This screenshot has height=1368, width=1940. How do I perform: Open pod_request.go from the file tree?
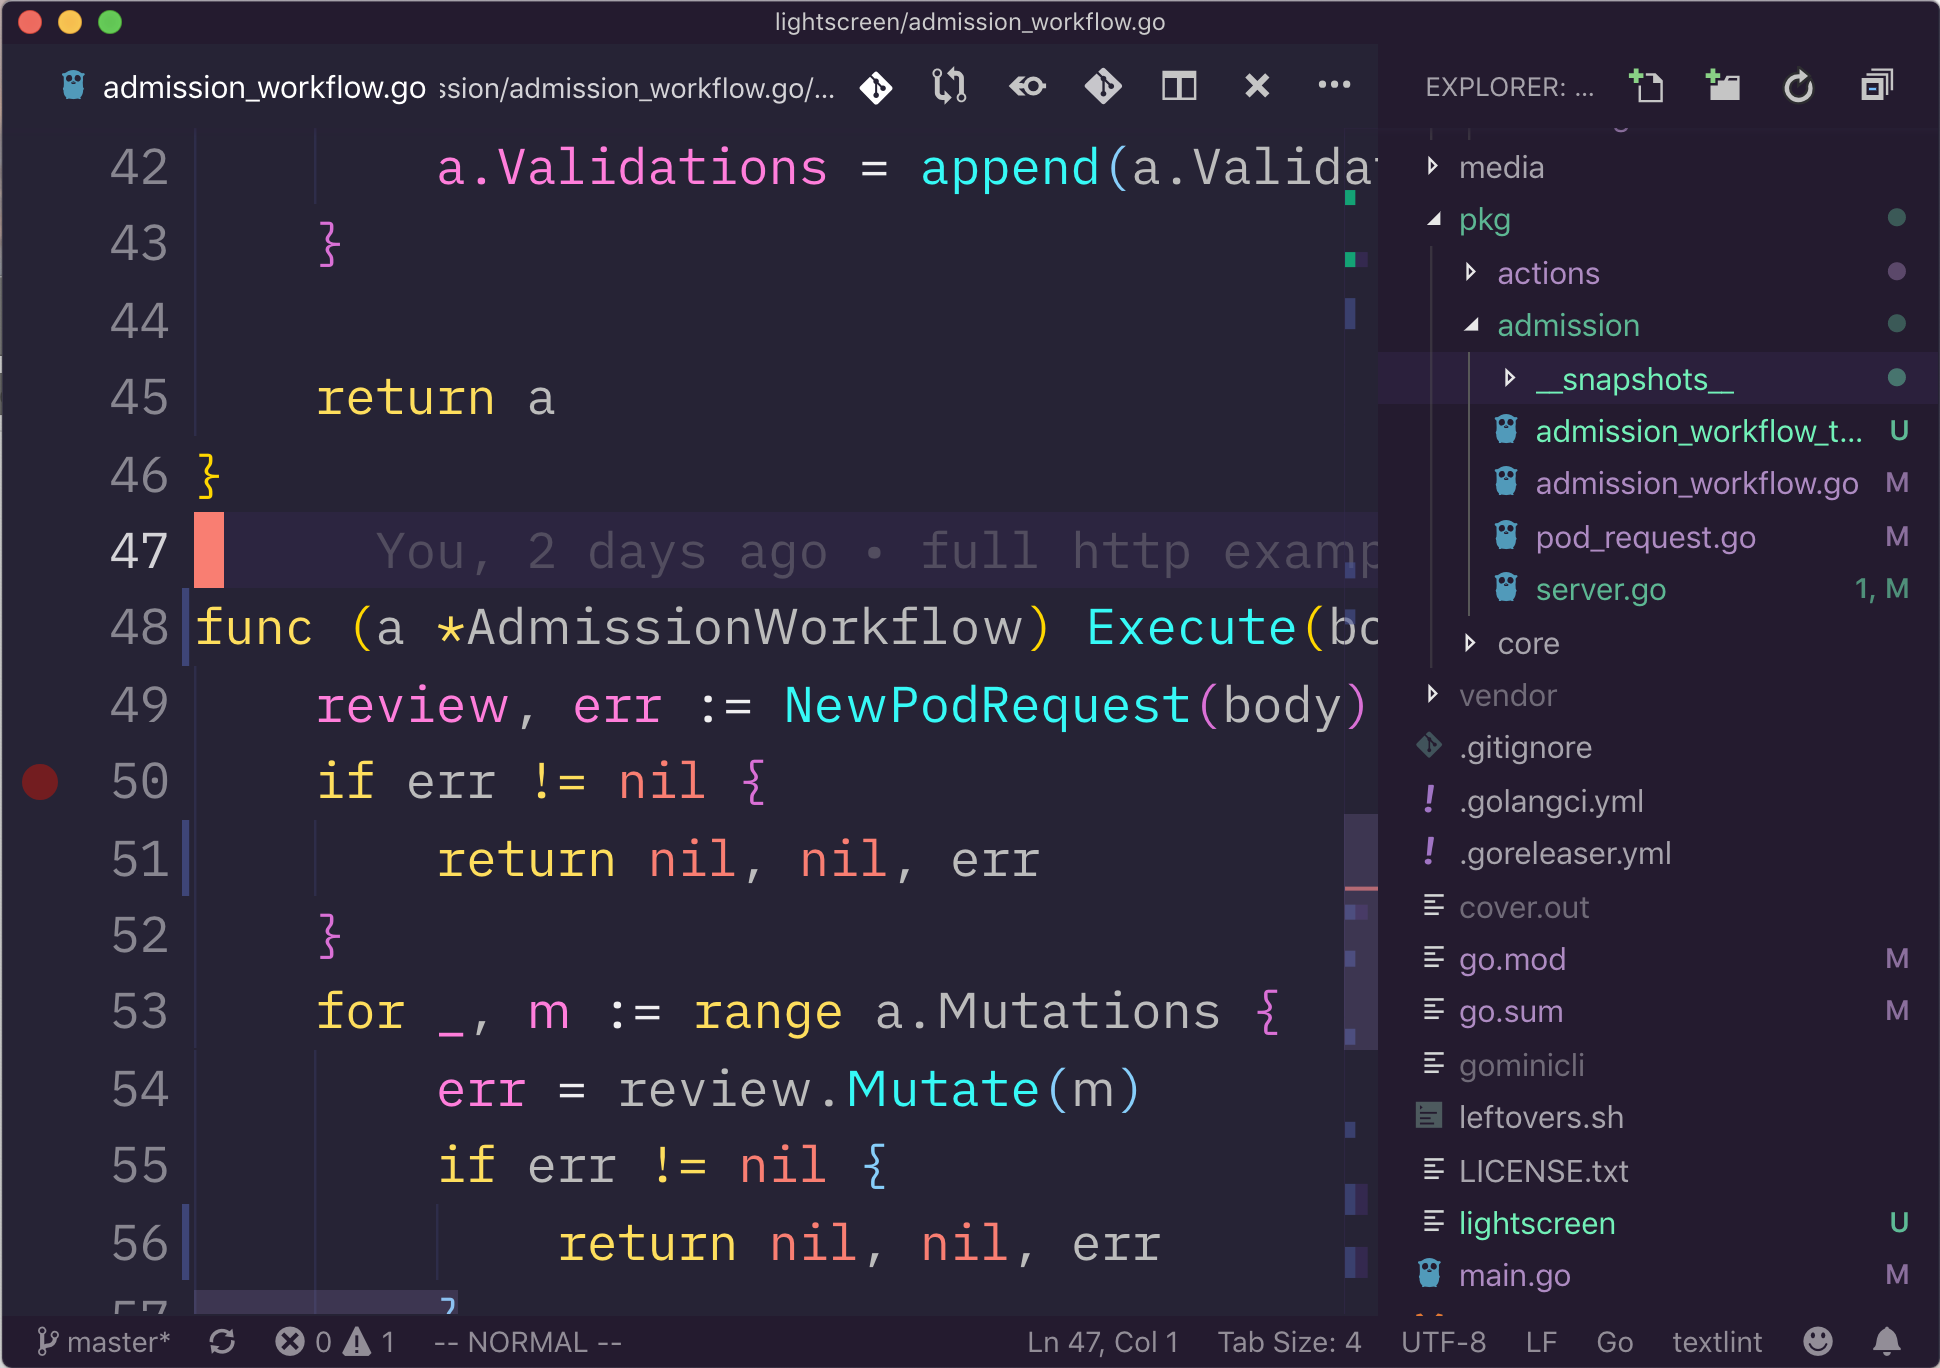pyautogui.click(x=1645, y=537)
